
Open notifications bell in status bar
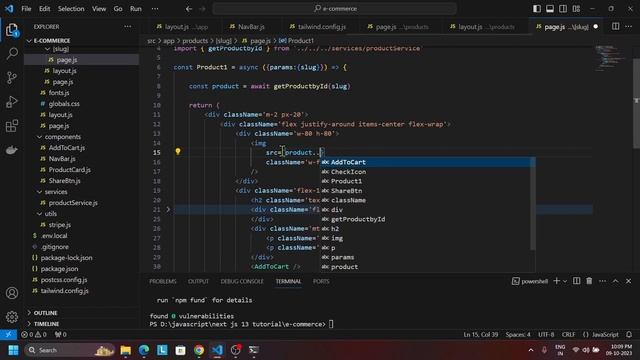629,334
